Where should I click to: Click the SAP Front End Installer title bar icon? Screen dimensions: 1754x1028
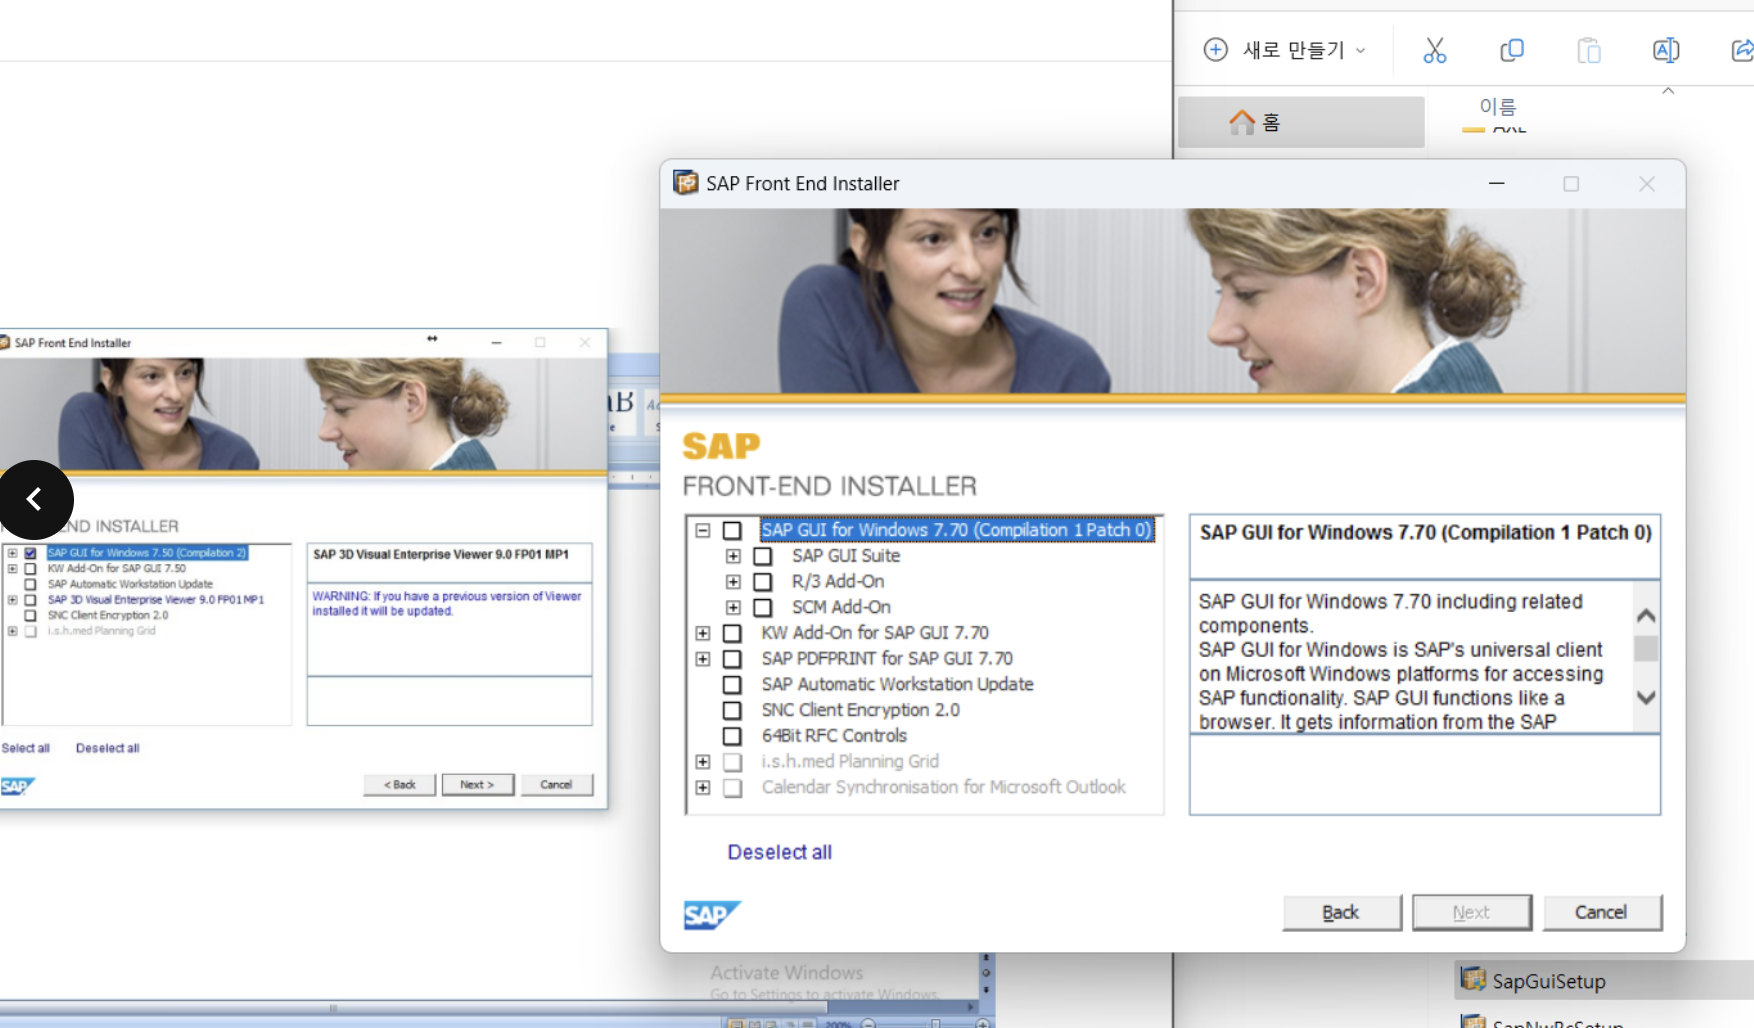pos(685,183)
